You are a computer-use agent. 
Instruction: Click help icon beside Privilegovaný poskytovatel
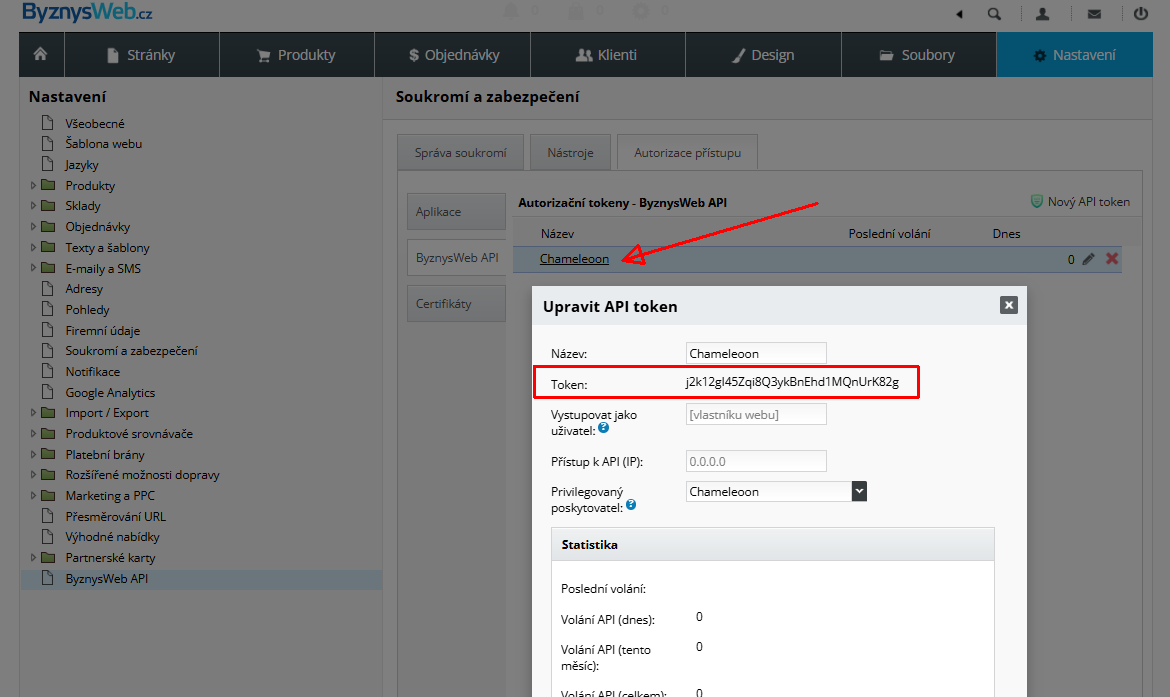click(x=631, y=506)
